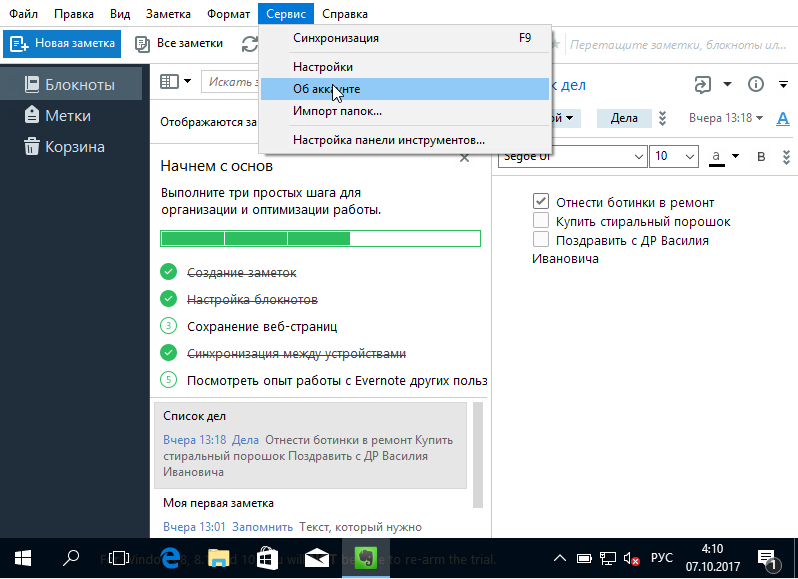Image resolution: width=798 pixels, height=579 pixels.
Task: Click the step 5 circle icon
Action: pos(168,380)
